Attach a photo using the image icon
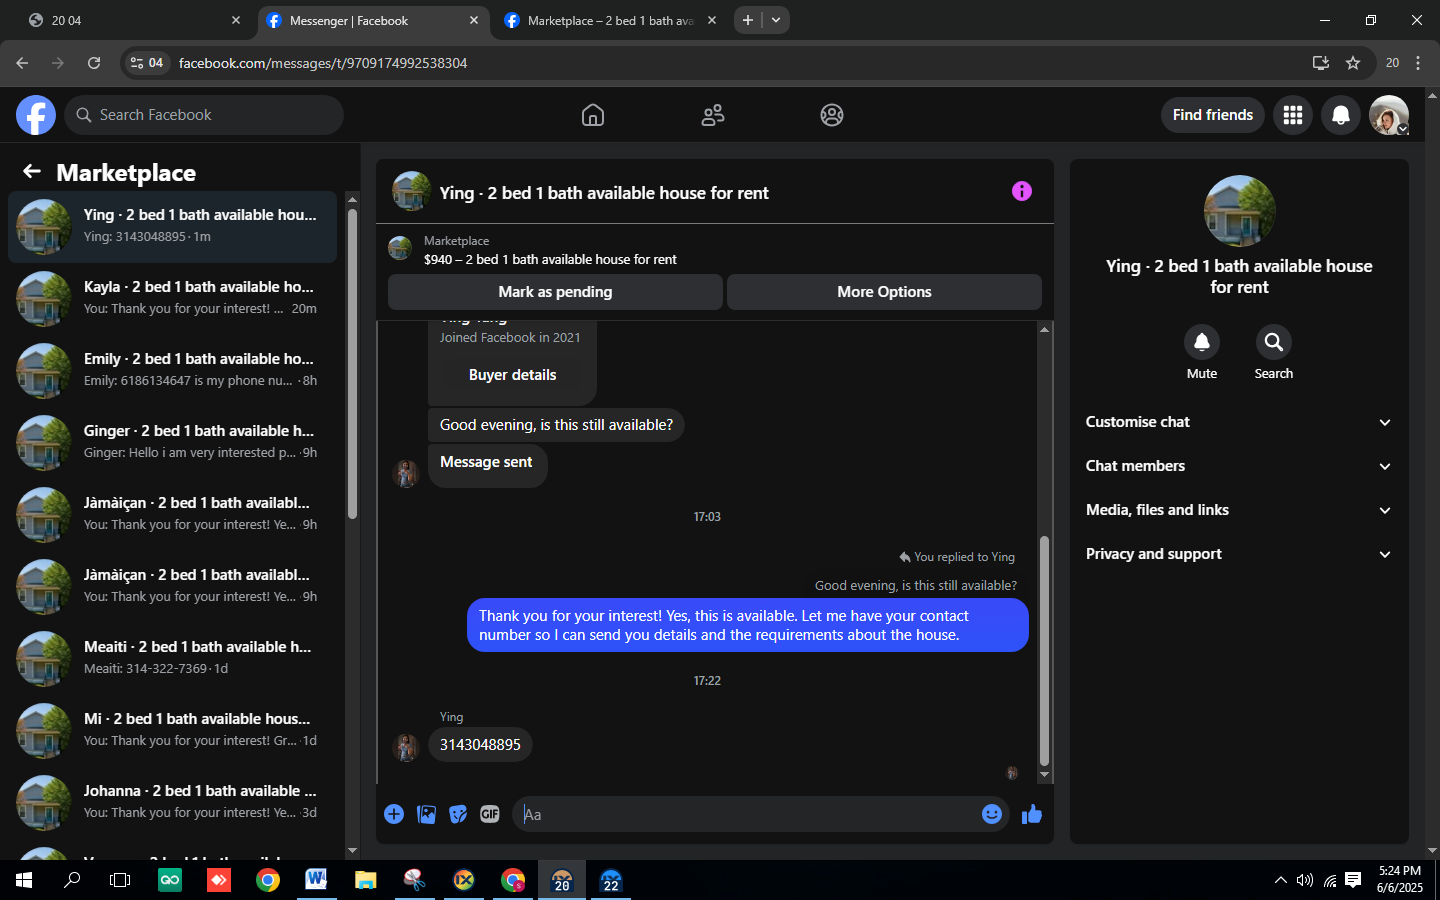The width and height of the screenshot is (1440, 900). click(x=426, y=814)
